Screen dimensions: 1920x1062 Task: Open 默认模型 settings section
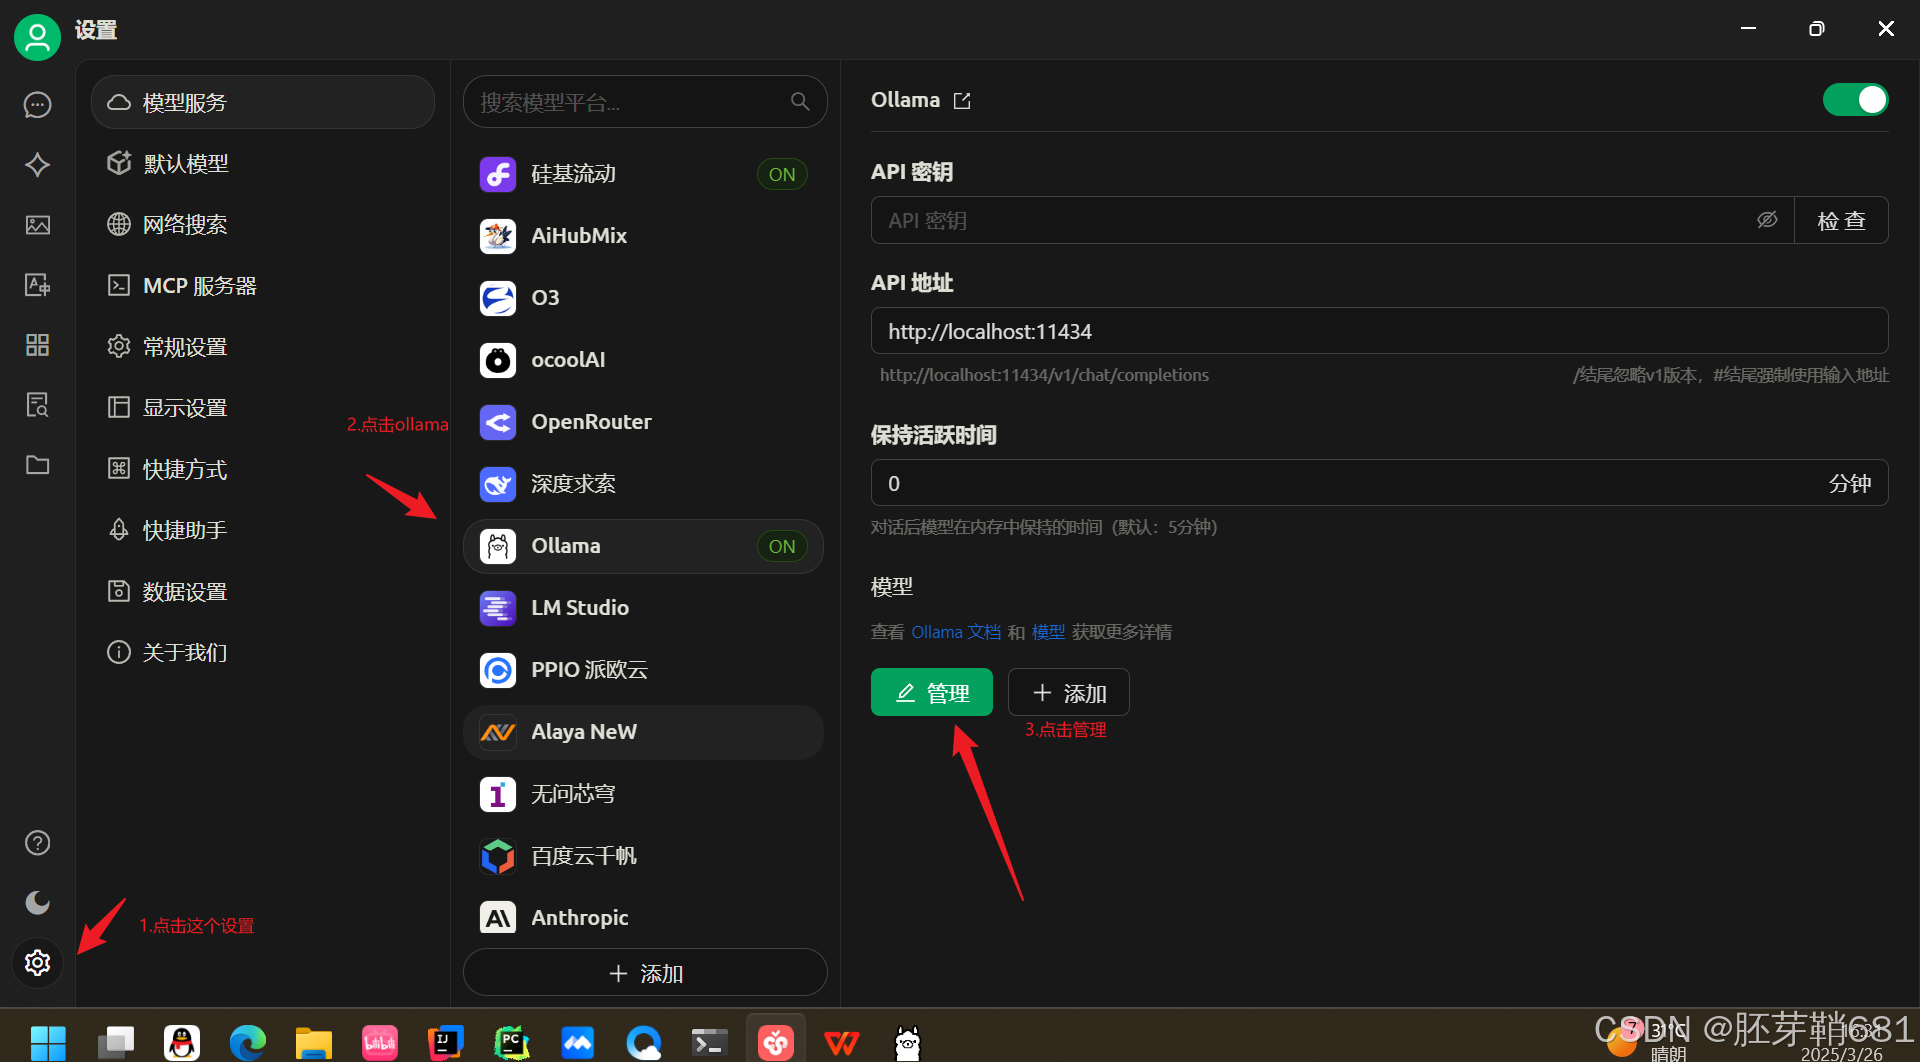pyautogui.click(x=263, y=163)
